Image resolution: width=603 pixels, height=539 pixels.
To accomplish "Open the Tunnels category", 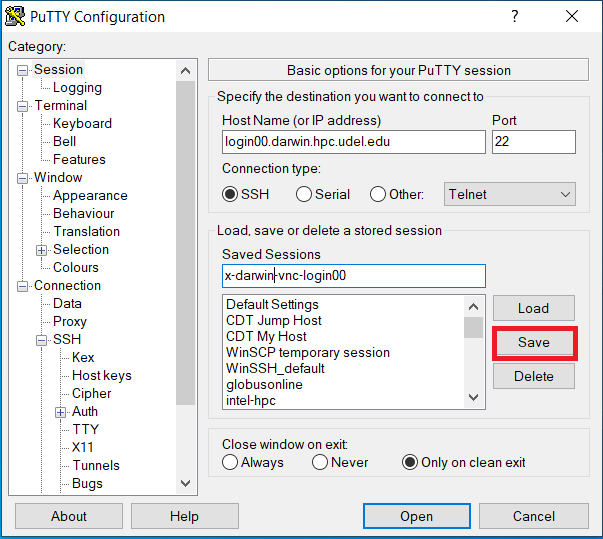I will coord(96,465).
